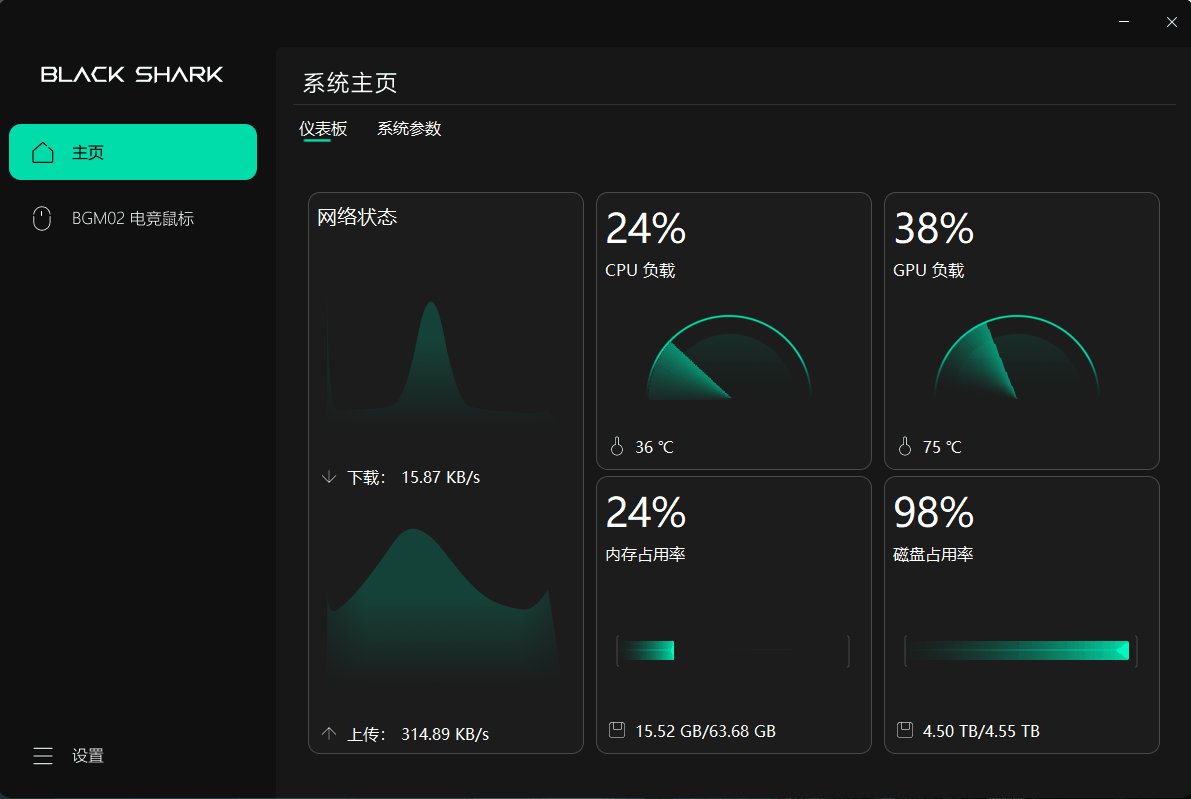Image resolution: width=1191 pixels, height=799 pixels.
Task: Click the upload speed graph
Action: [444, 602]
